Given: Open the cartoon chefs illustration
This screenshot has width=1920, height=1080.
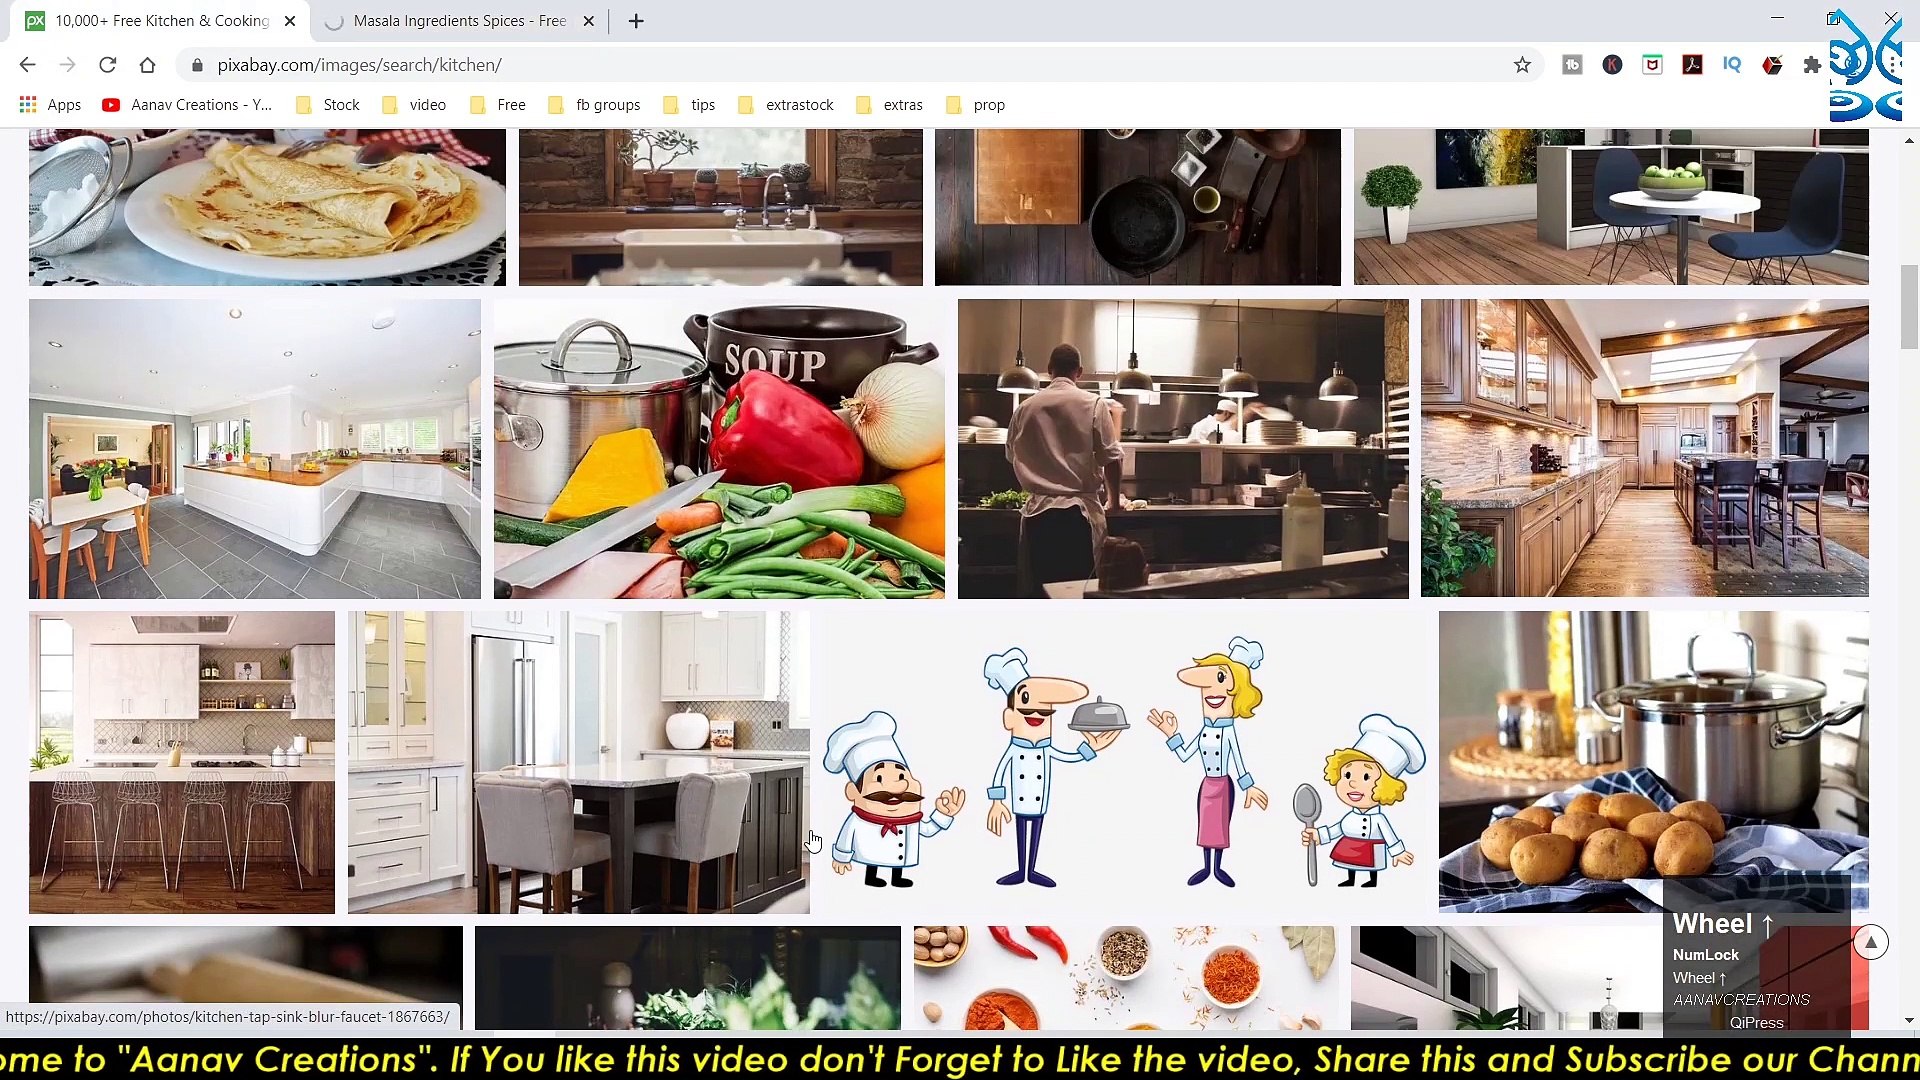Looking at the screenshot, I should coord(1123,762).
